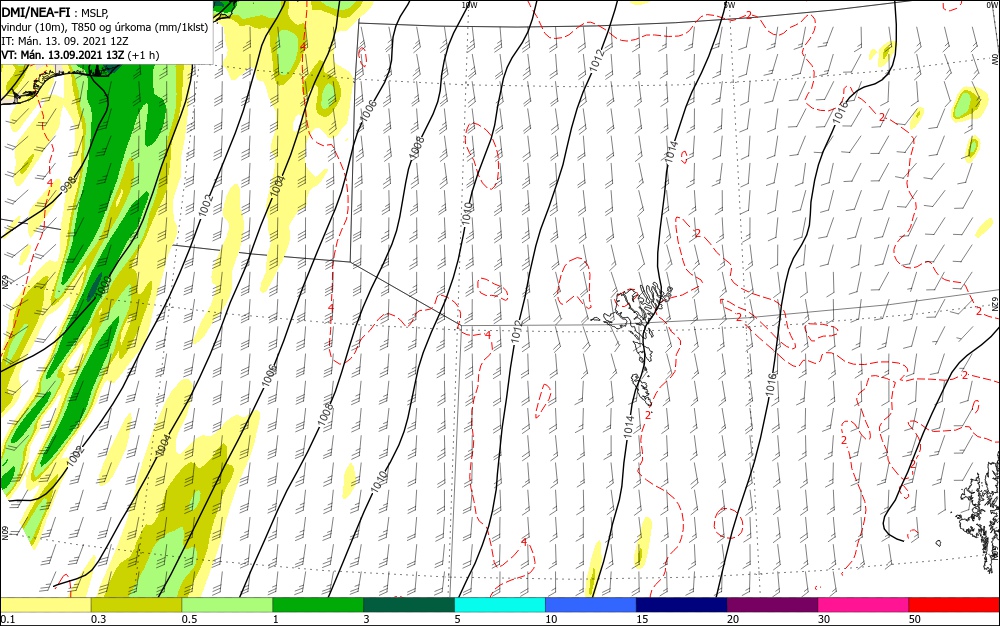This screenshot has height=626, width=1000.
Task: Click the '50' legend value
Action: tap(915, 619)
